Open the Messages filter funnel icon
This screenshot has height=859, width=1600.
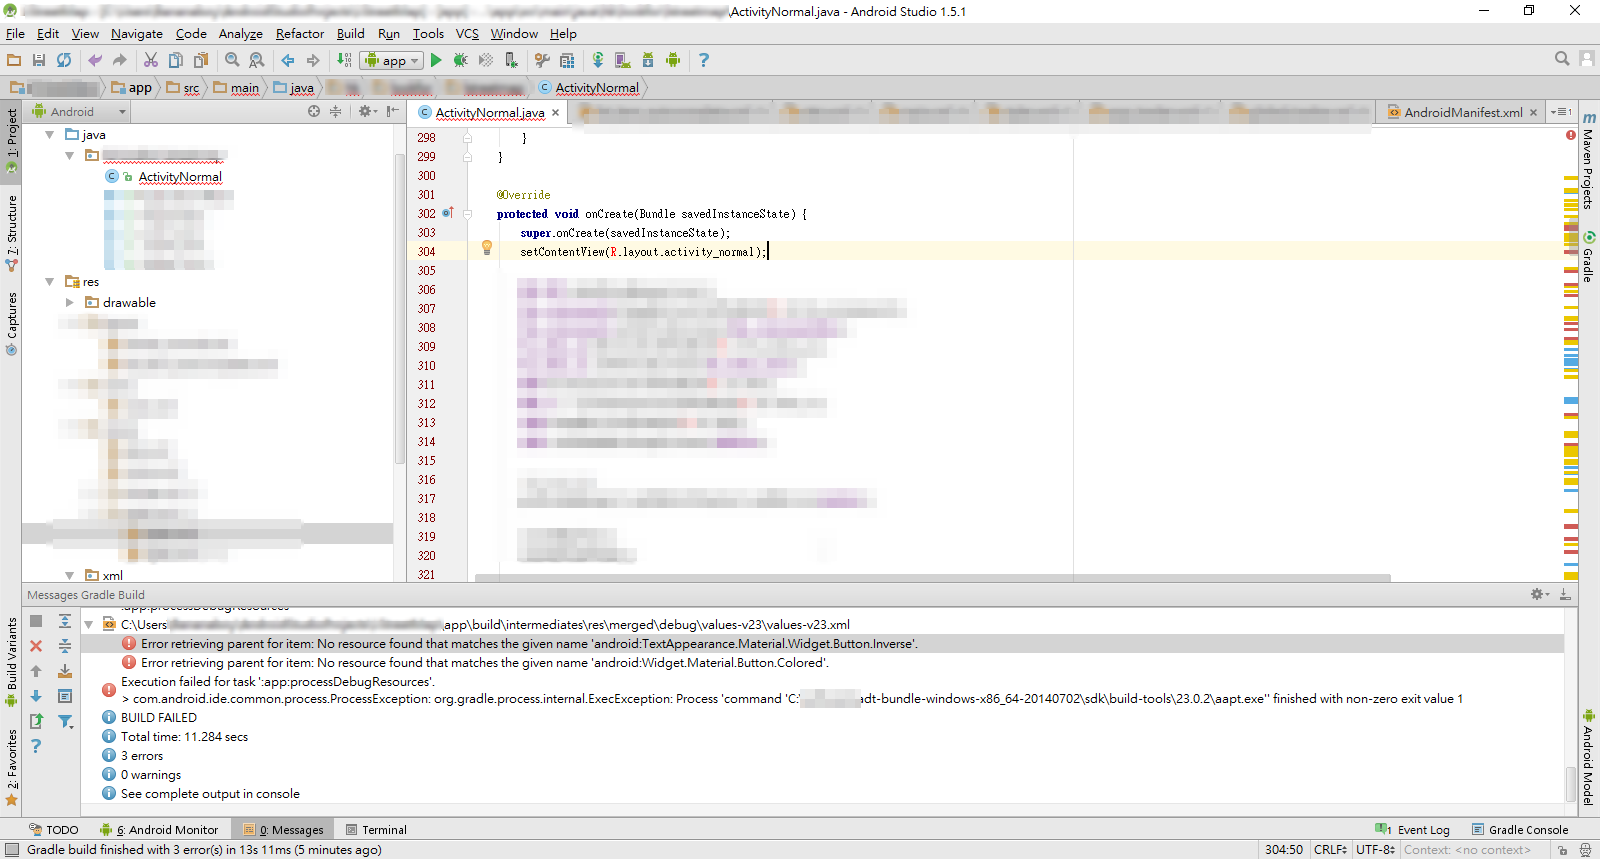point(65,721)
